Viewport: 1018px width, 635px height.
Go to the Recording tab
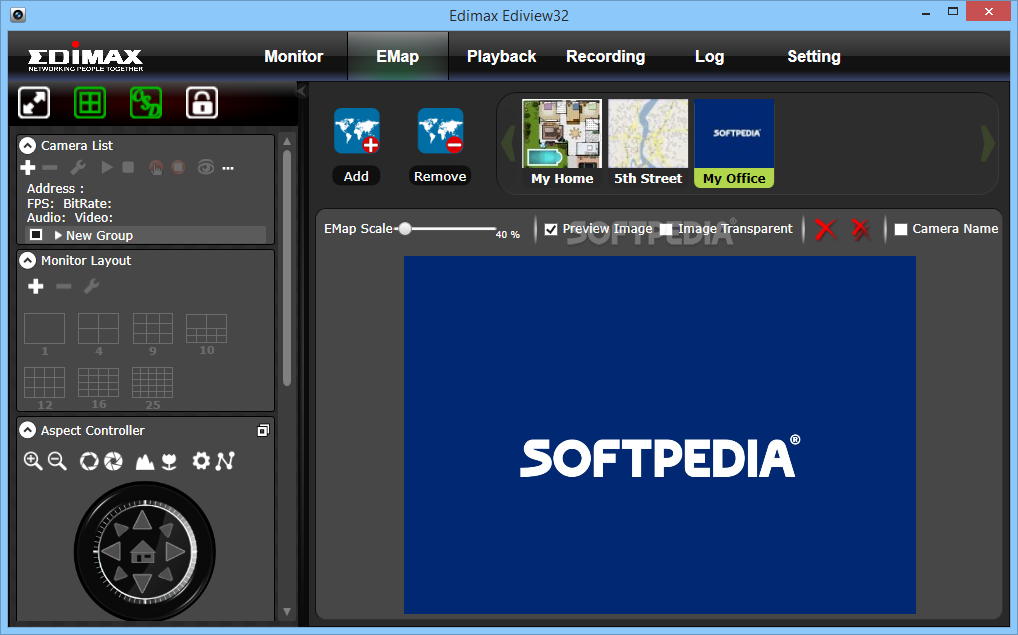tap(605, 56)
